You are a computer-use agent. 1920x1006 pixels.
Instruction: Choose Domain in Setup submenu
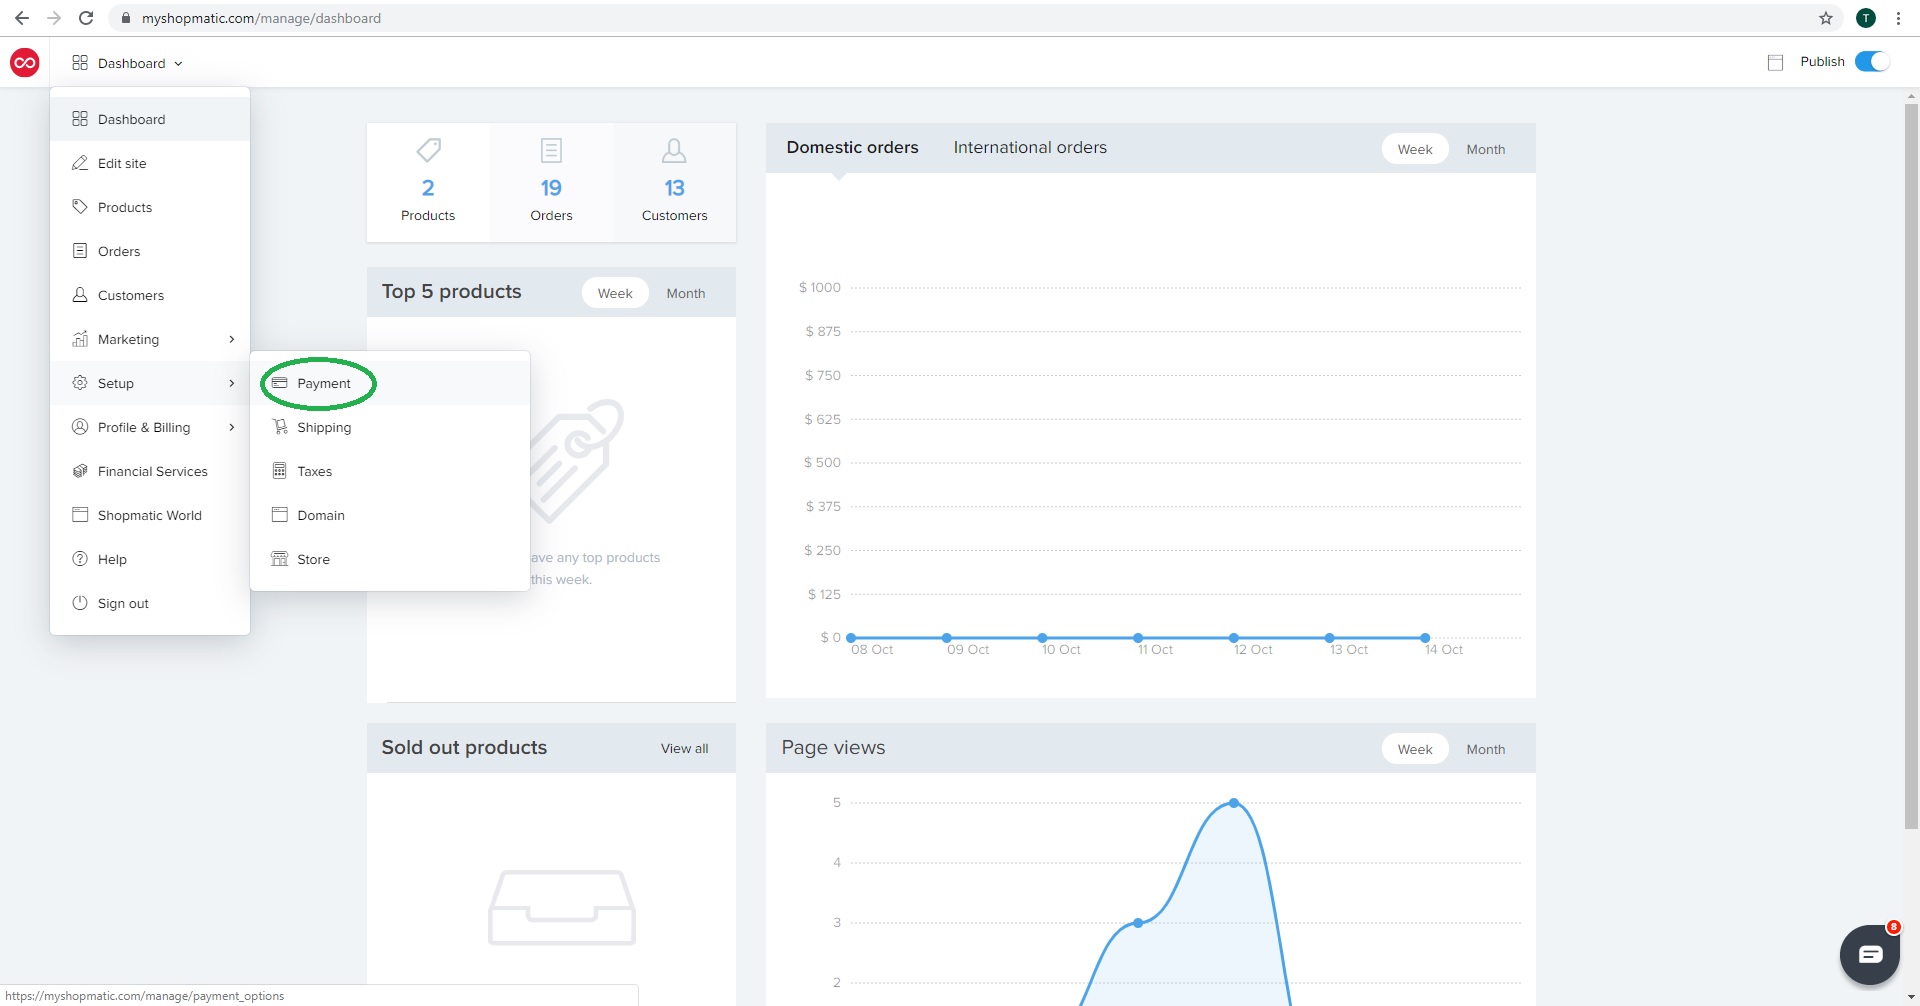tap(390, 515)
